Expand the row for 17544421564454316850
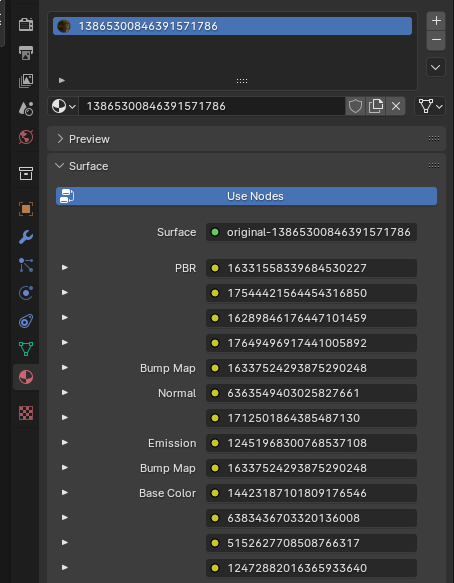Viewport: 454px width, 583px height. point(65,293)
